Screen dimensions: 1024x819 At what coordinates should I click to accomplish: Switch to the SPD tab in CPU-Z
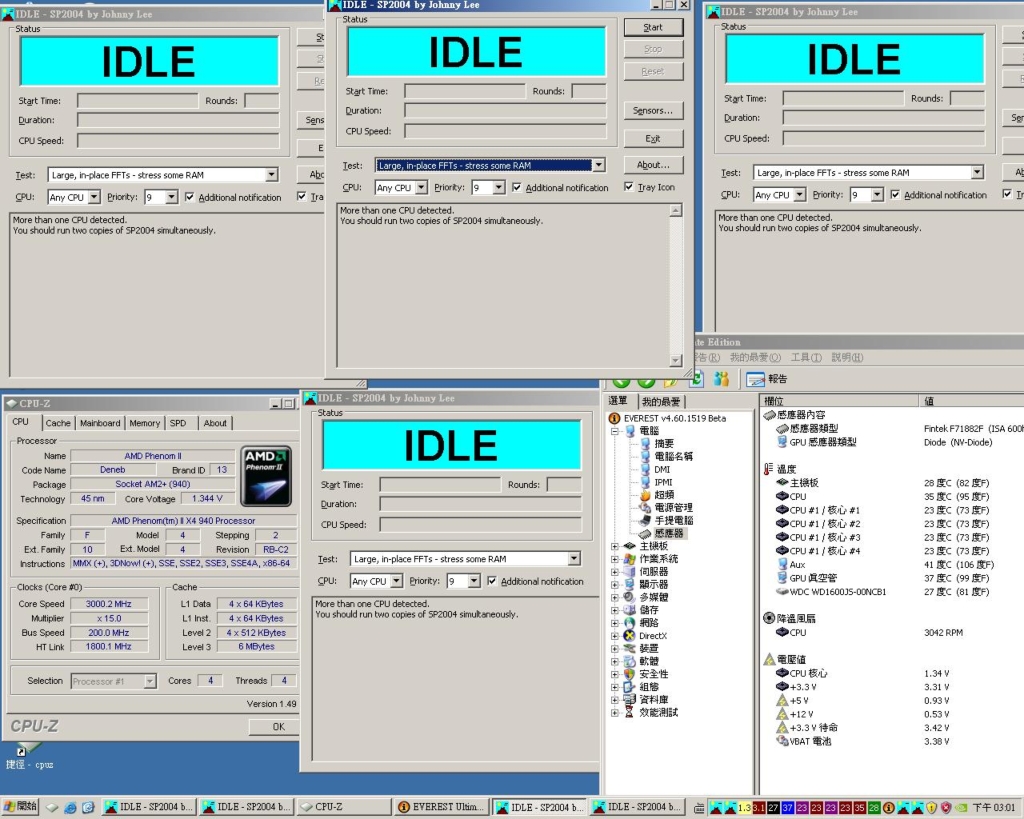click(x=178, y=423)
